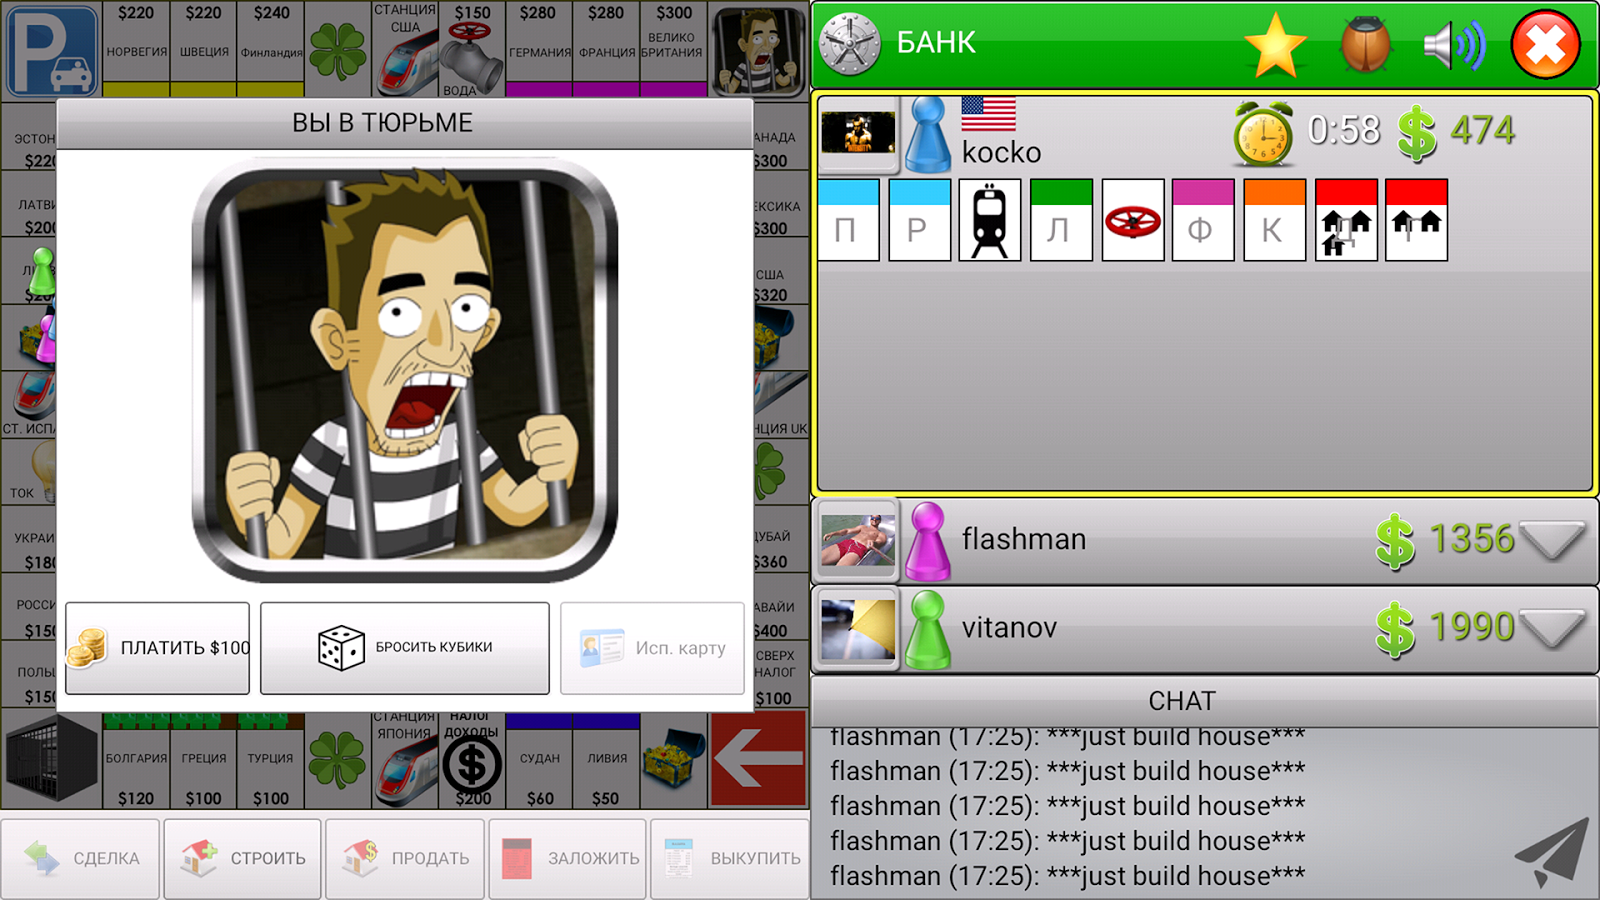Viewport: 1600px width, 900px height.
Task: Close the game with the red X button
Action: click(x=1545, y=45)
